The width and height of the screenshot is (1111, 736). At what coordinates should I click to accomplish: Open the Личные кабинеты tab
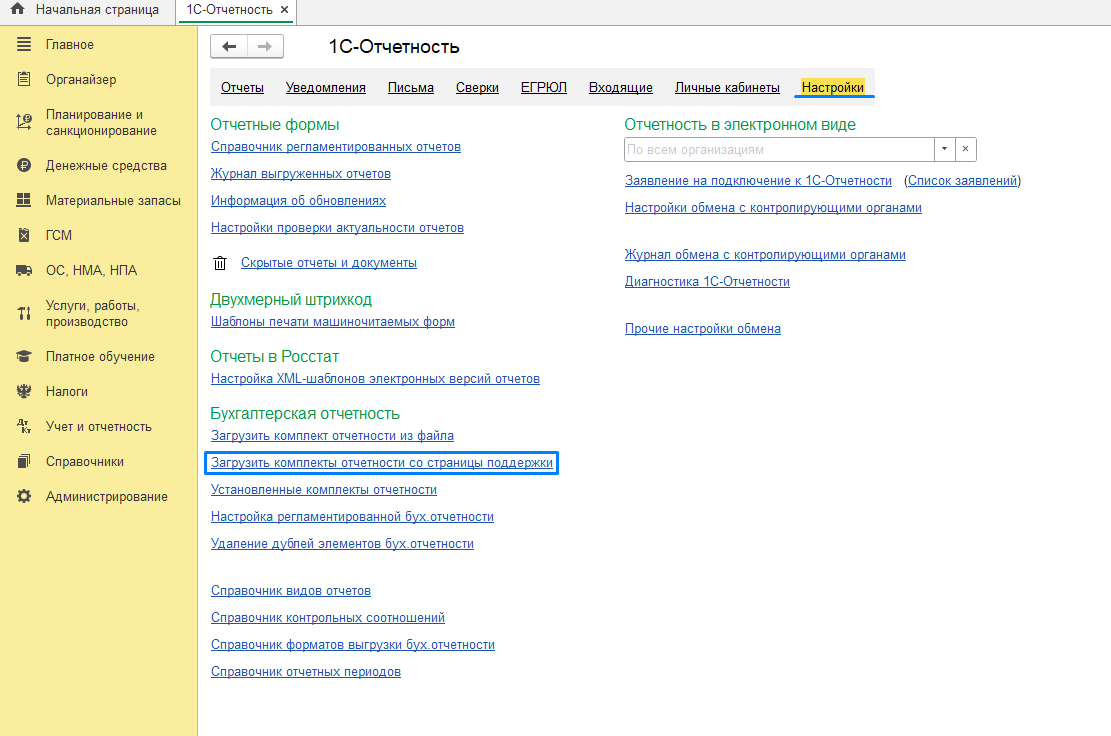click(727, 88)
